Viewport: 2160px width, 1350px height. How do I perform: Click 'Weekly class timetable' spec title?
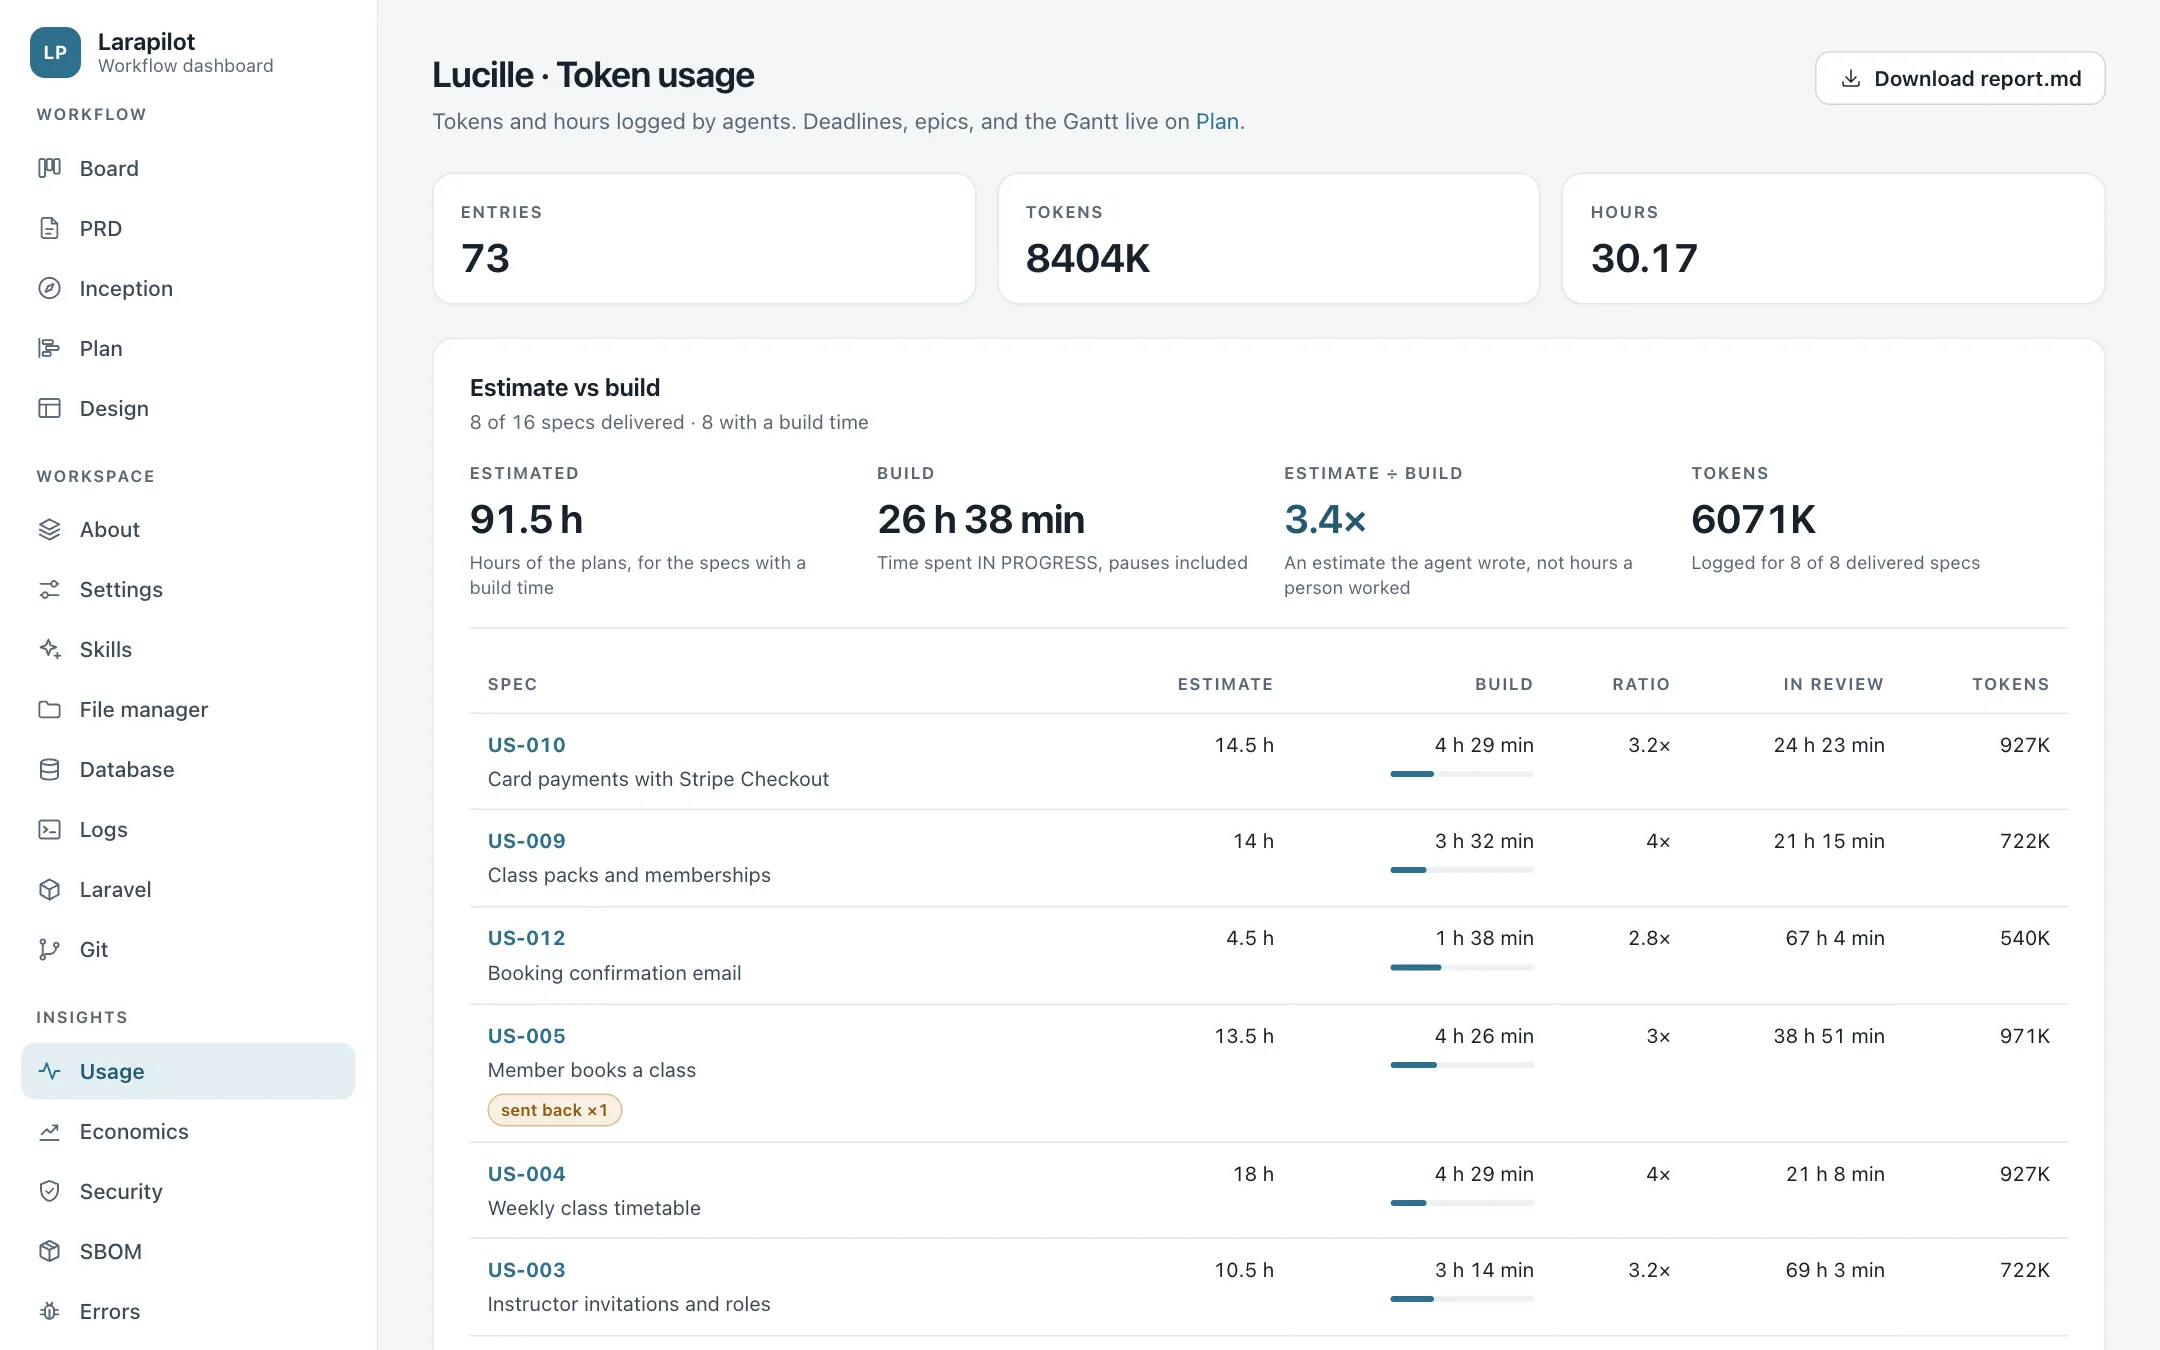pos(594,1208)
